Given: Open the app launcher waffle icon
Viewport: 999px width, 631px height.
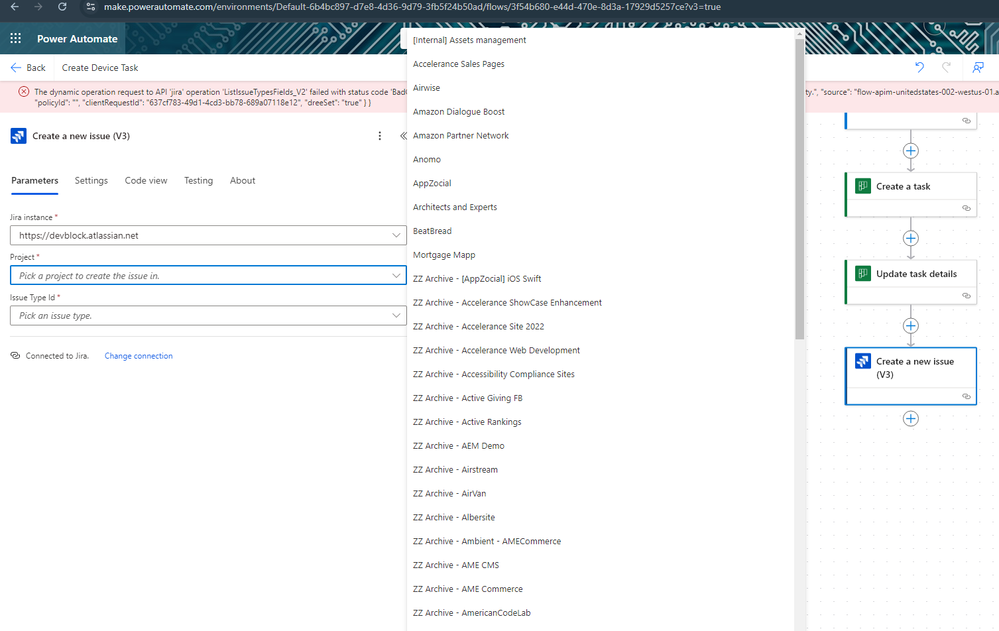Looking at the screenshot, I should tap(16, 38).
